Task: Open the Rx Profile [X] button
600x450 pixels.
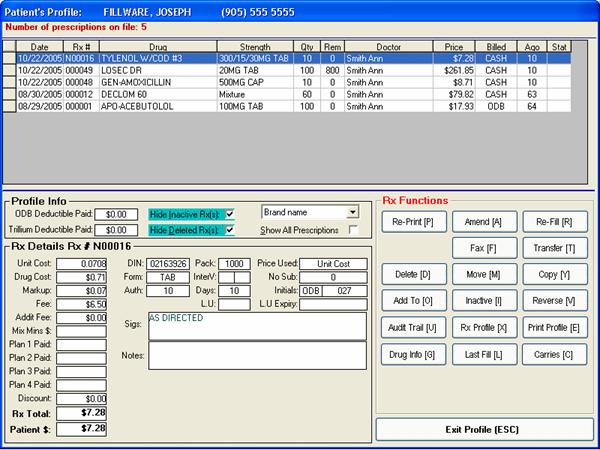Action: [x=484, y=328]
